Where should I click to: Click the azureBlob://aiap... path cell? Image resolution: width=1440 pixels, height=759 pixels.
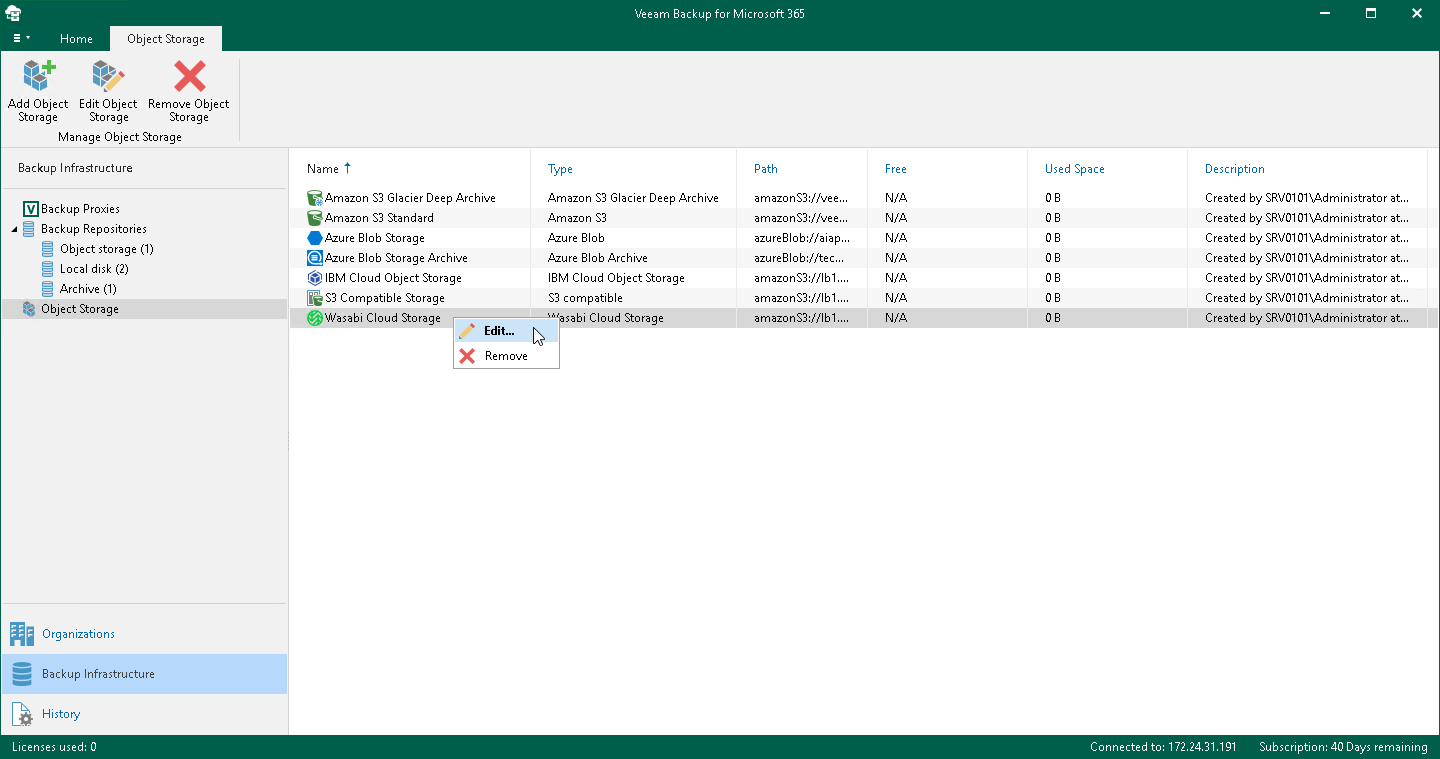[x=802, y=238]
